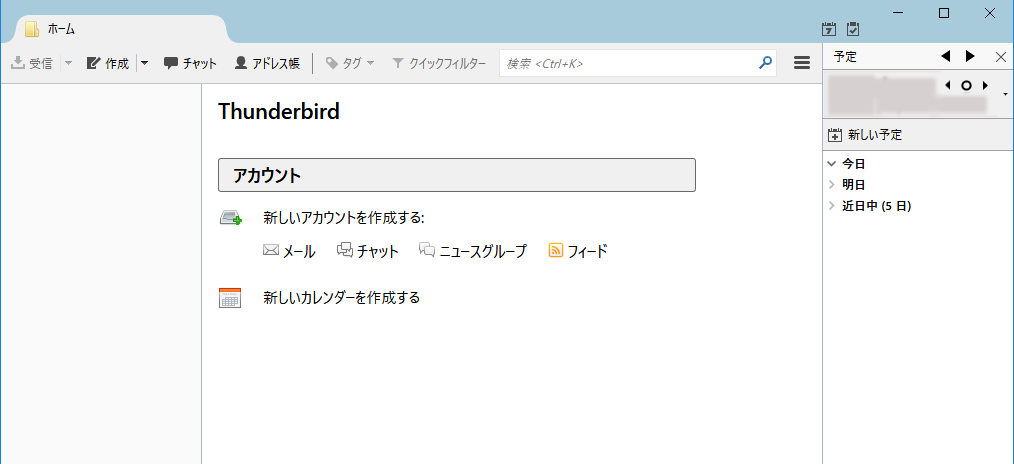The width and height of the screenshot is (1014, 464).
Task: Go to next day in 予定 pane
Action: pyautogui.click(x=970, y=57)
